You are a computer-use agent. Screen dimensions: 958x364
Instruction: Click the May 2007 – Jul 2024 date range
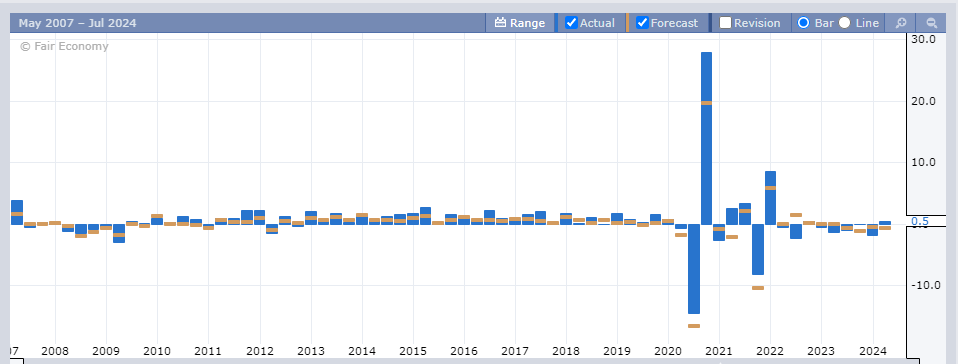pyautogui.click(x=78, y=23)
